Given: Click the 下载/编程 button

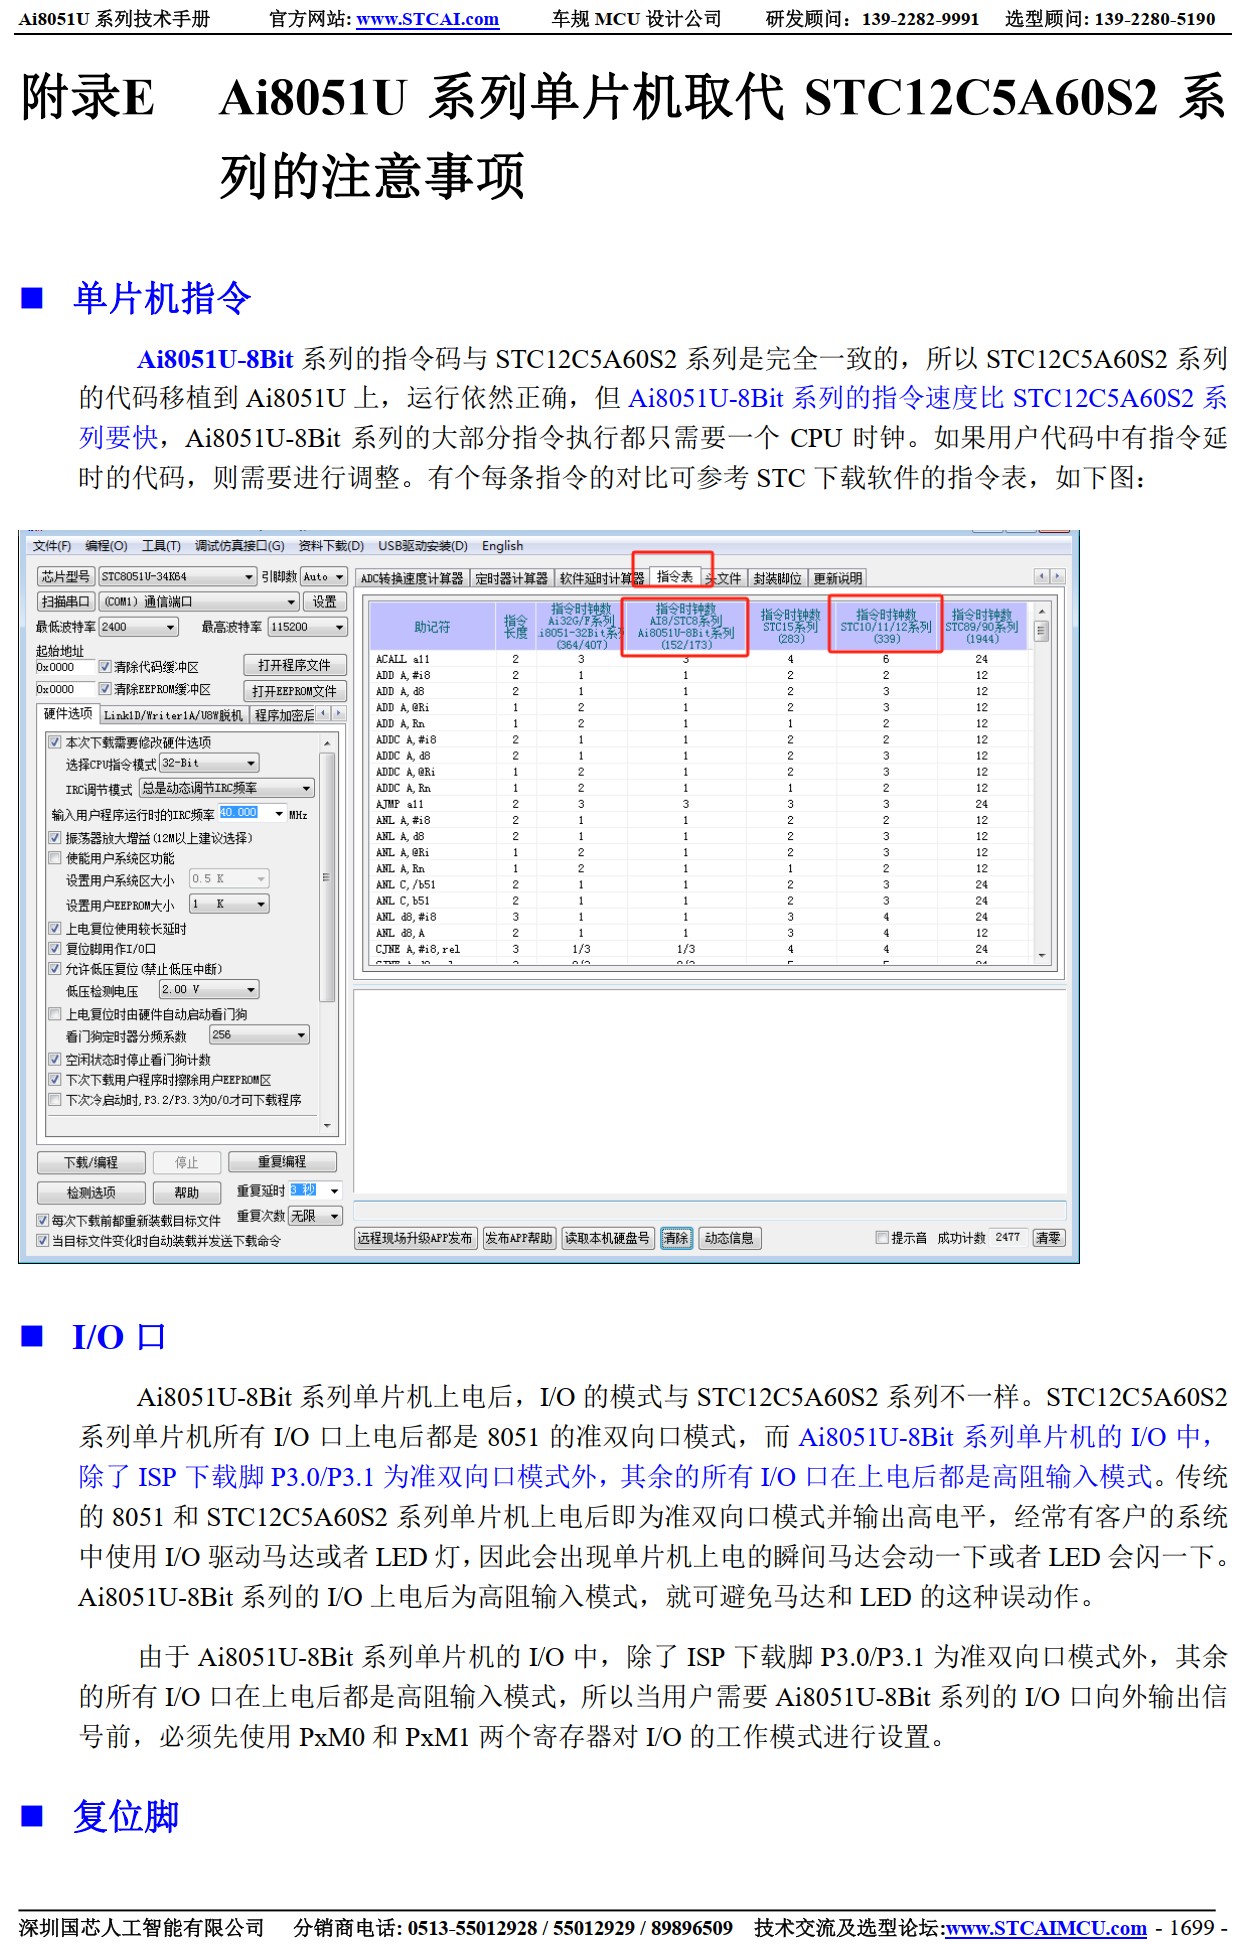Looking at the screenshot, I should coord(91,1163).
